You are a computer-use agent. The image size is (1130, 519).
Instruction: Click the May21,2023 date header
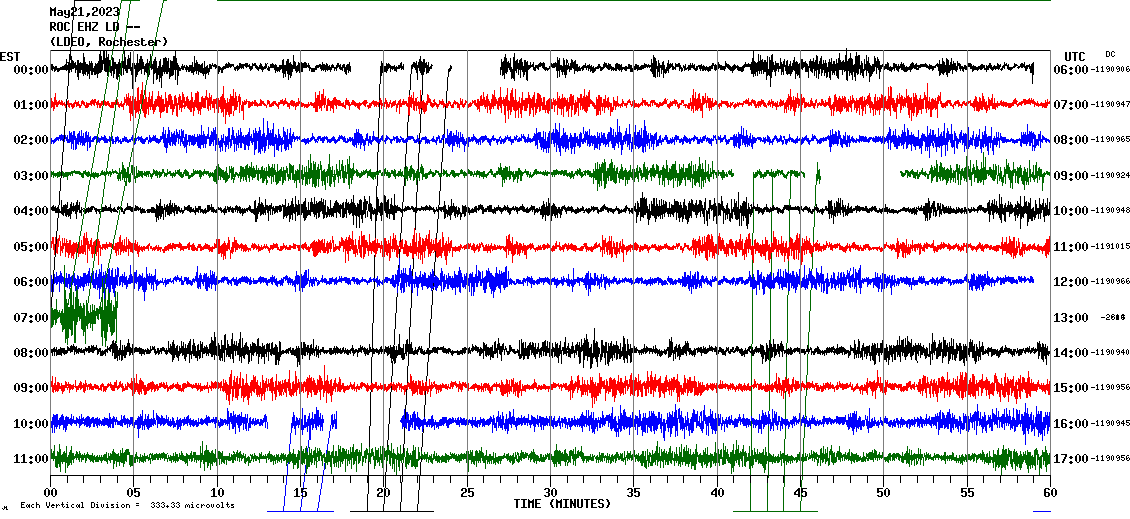(x=84, y=12)
